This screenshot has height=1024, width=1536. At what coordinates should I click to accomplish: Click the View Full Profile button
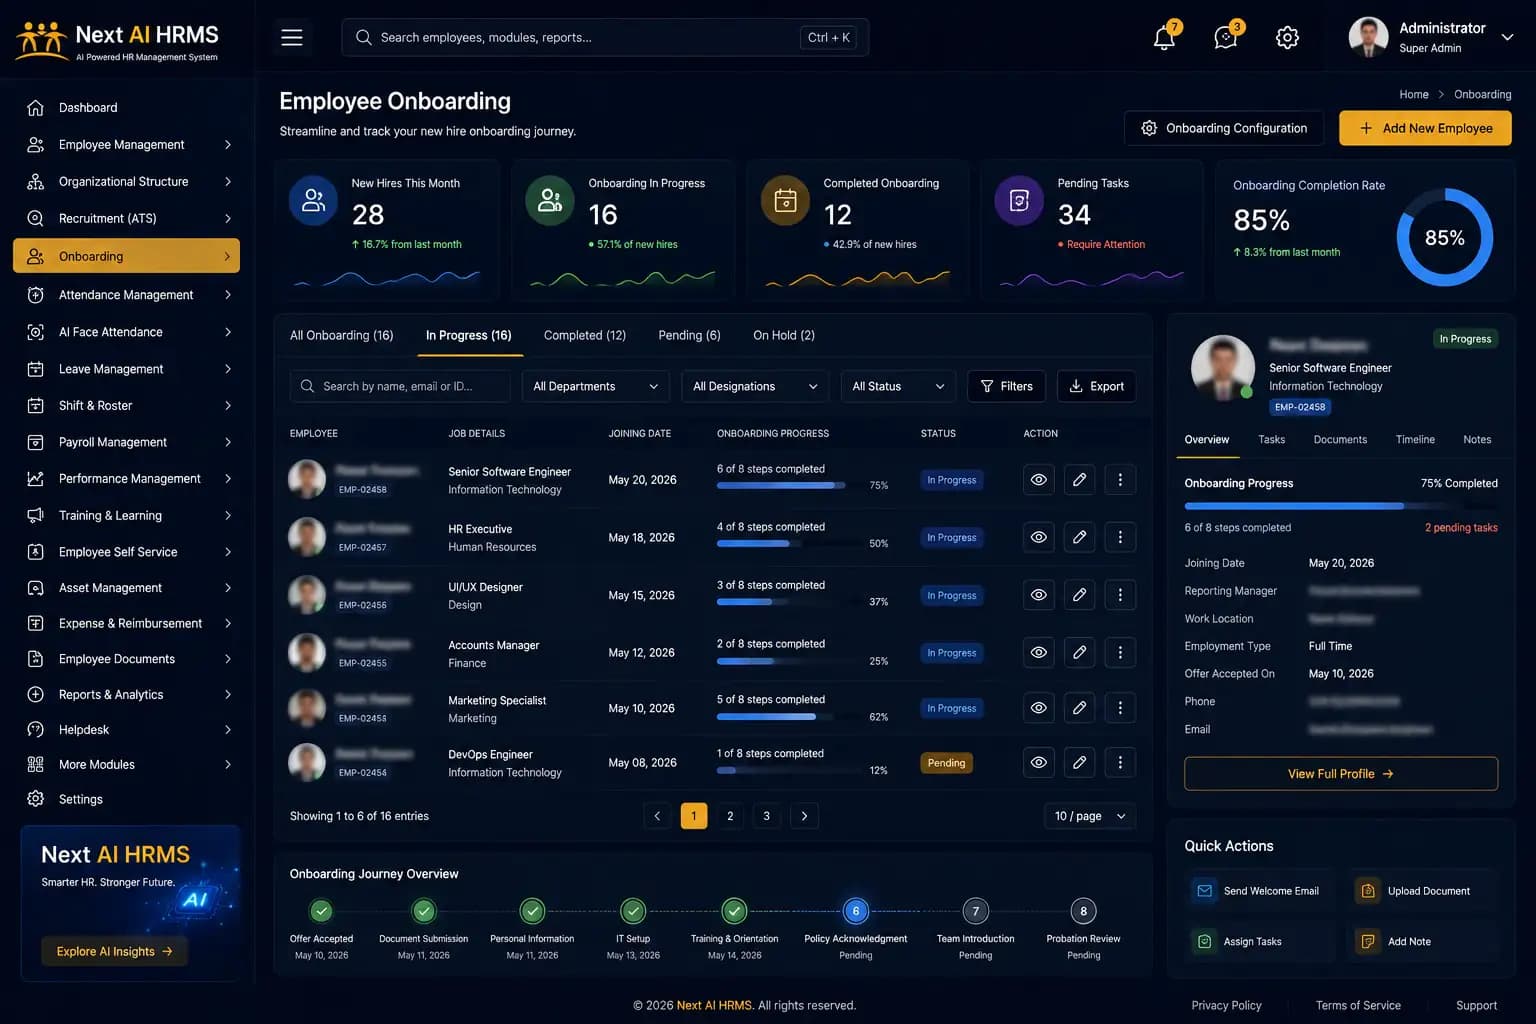pyautogui.click(x=1341, y=774)
